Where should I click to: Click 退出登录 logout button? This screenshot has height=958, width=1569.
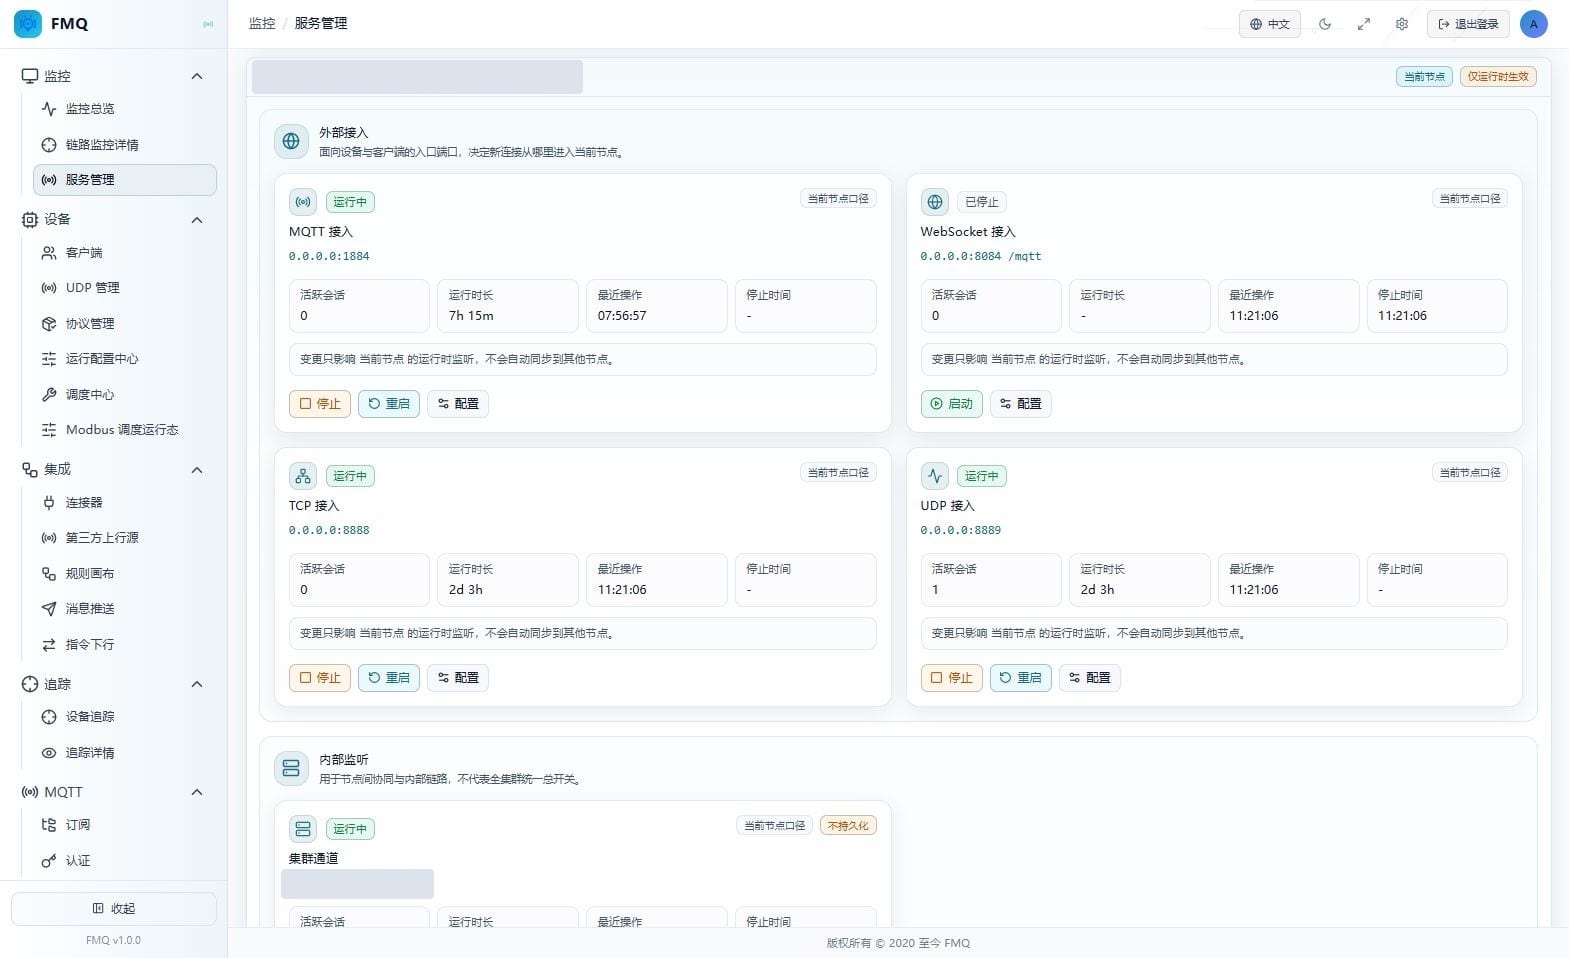[x=1468, y=24]
